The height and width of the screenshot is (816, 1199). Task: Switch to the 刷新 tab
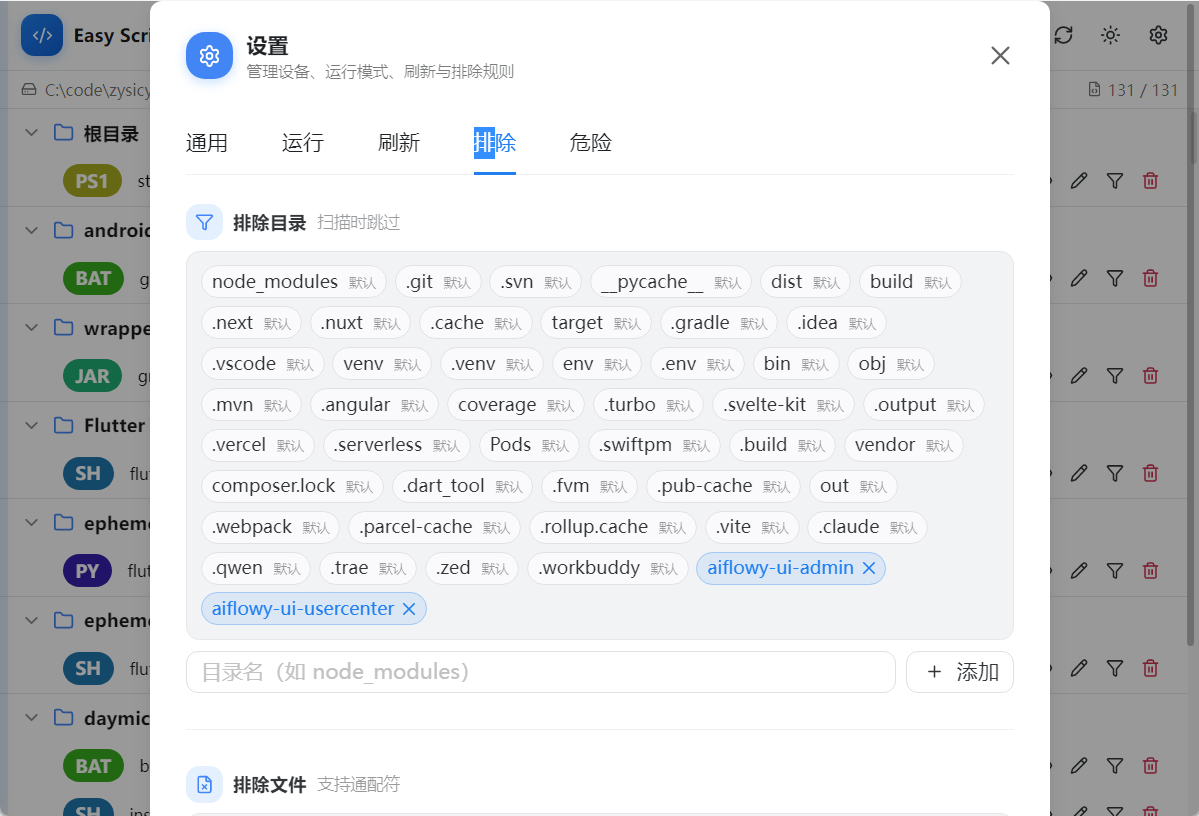398,143
